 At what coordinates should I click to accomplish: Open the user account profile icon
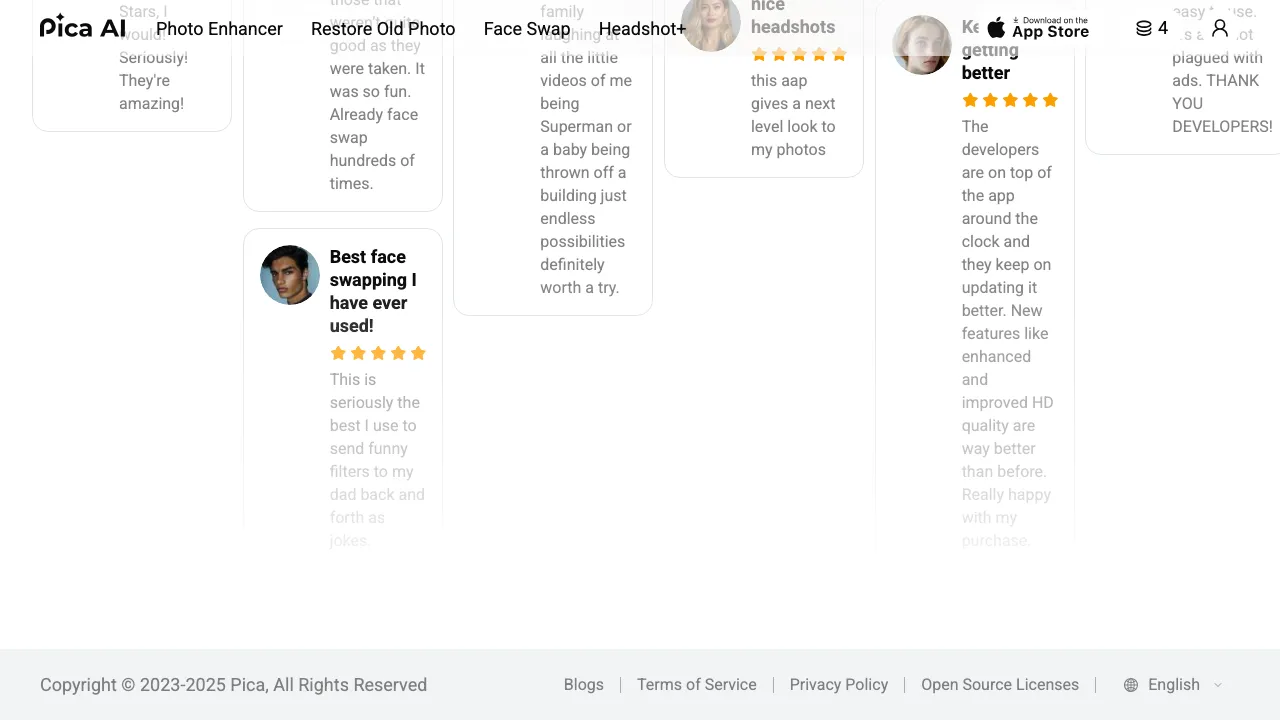tap(1220, 28)
